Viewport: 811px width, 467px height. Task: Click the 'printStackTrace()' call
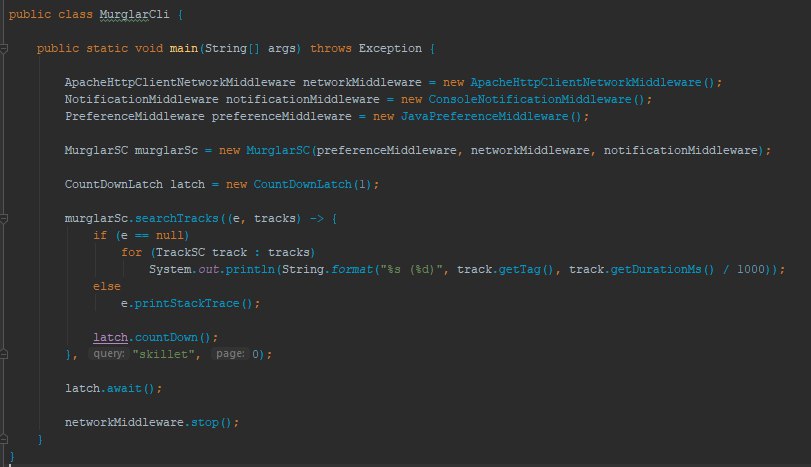193,304
